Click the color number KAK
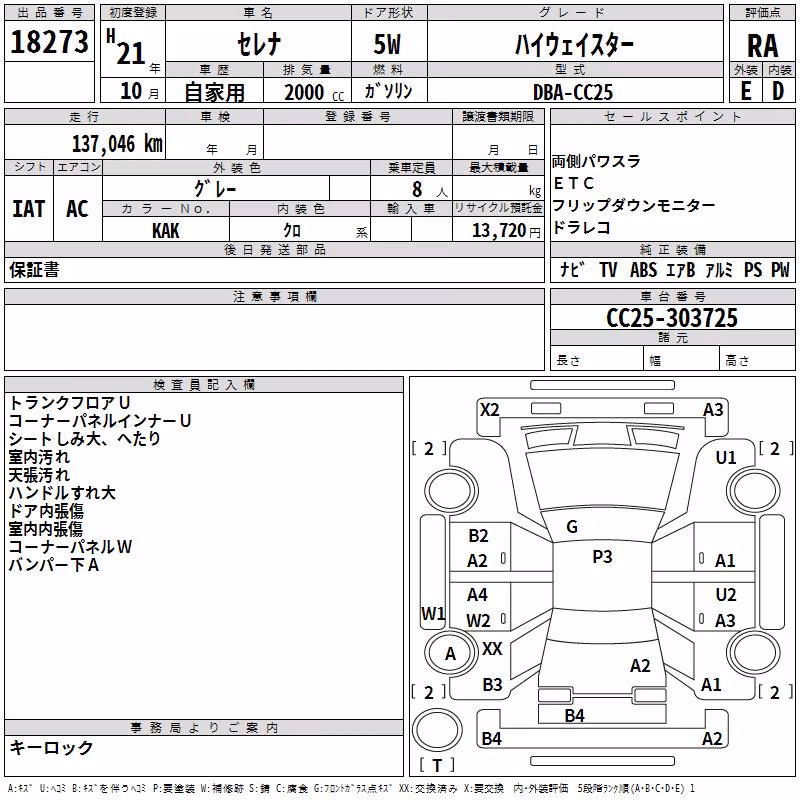This screenshot has width=800, height=800. [x=166, y=231]
